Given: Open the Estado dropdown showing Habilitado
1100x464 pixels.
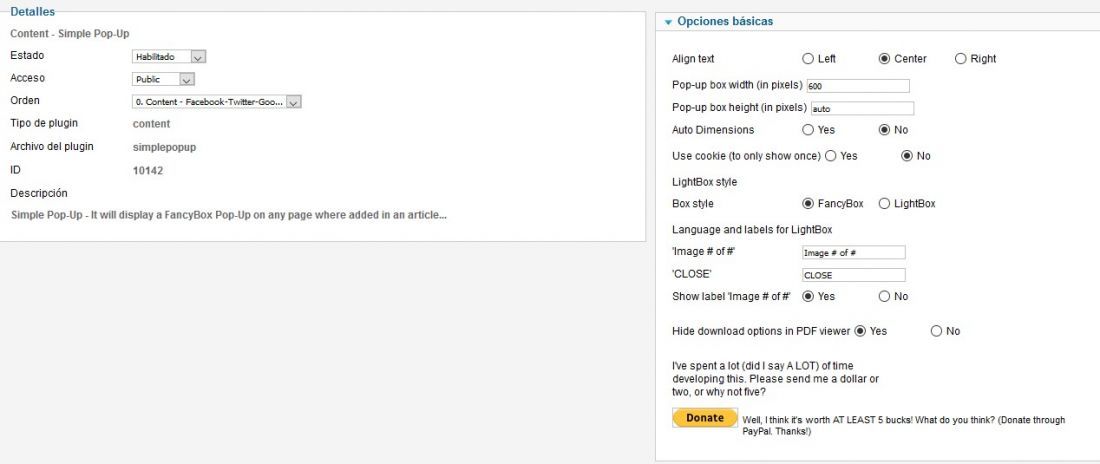Looking at the screenshot, I should coord(169,57).
